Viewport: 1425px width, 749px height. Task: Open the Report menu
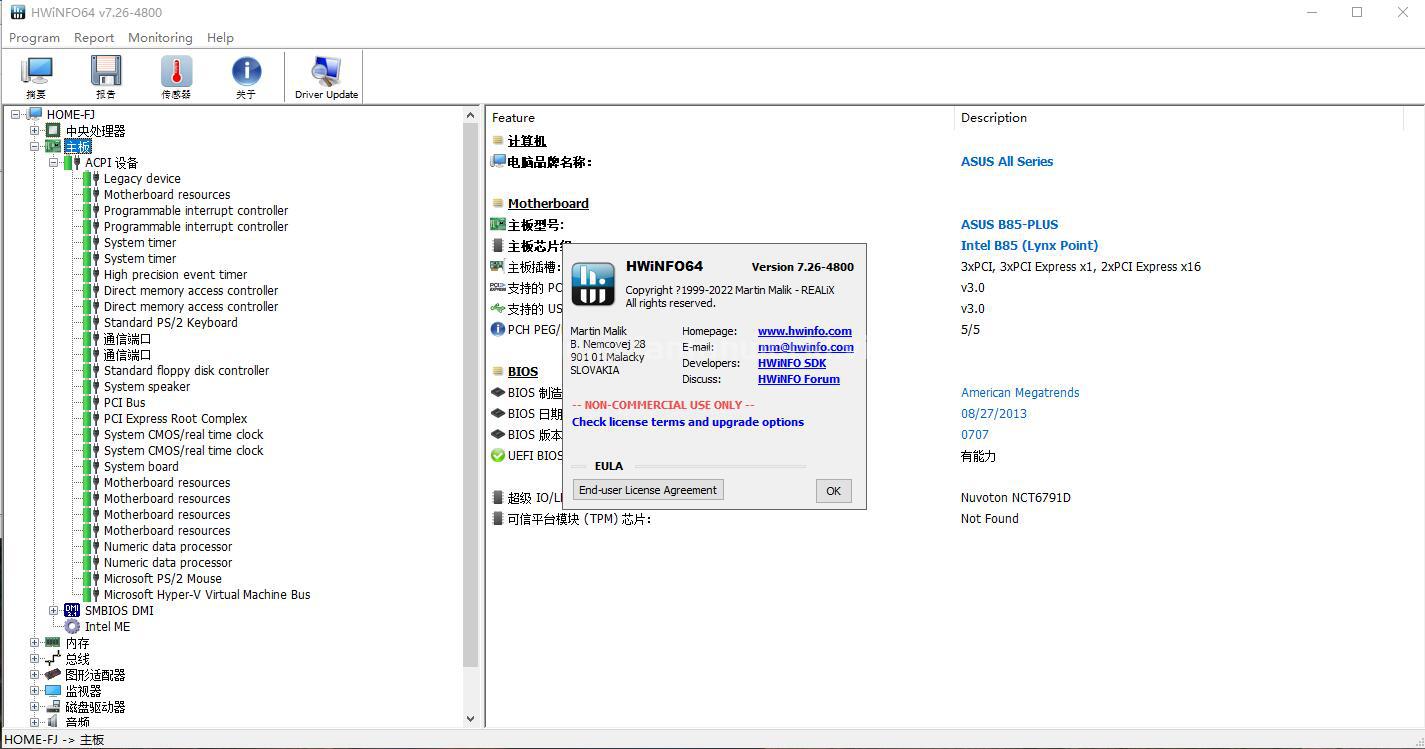[x=94, y=37]
